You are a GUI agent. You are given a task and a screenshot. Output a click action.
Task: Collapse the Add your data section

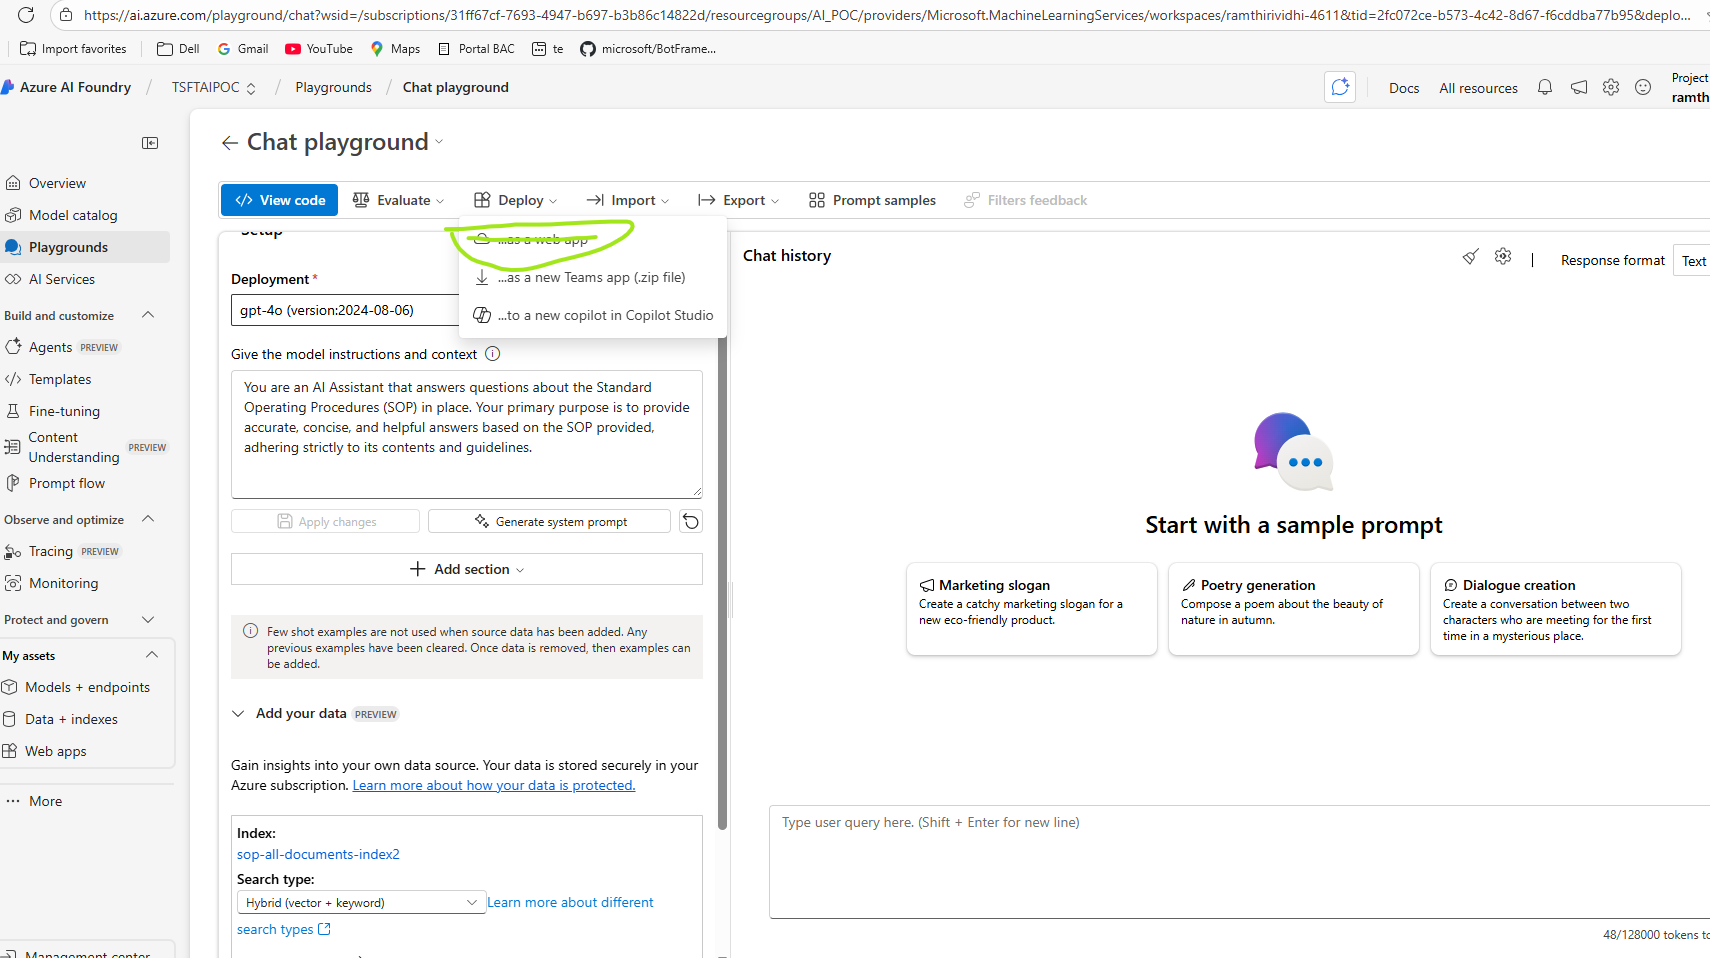[238, 713]
